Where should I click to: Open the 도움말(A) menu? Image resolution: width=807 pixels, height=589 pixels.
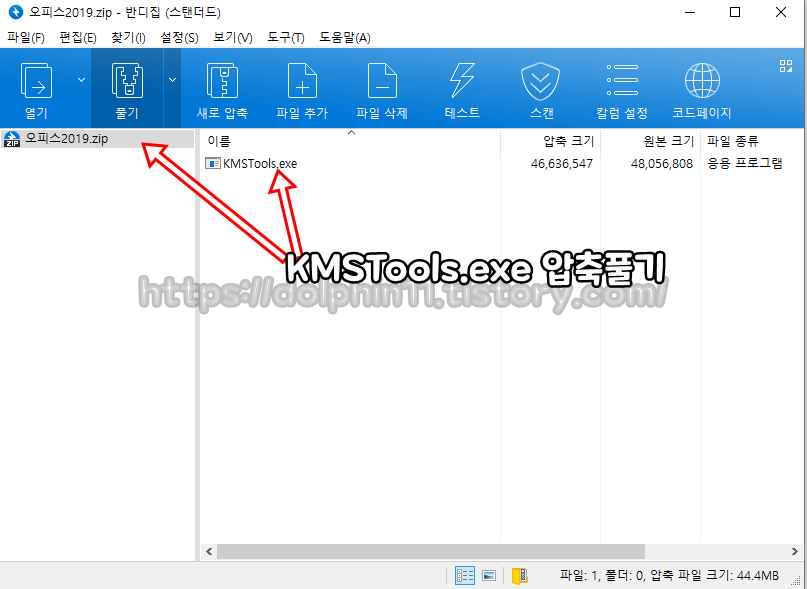(x=345, y=38)
